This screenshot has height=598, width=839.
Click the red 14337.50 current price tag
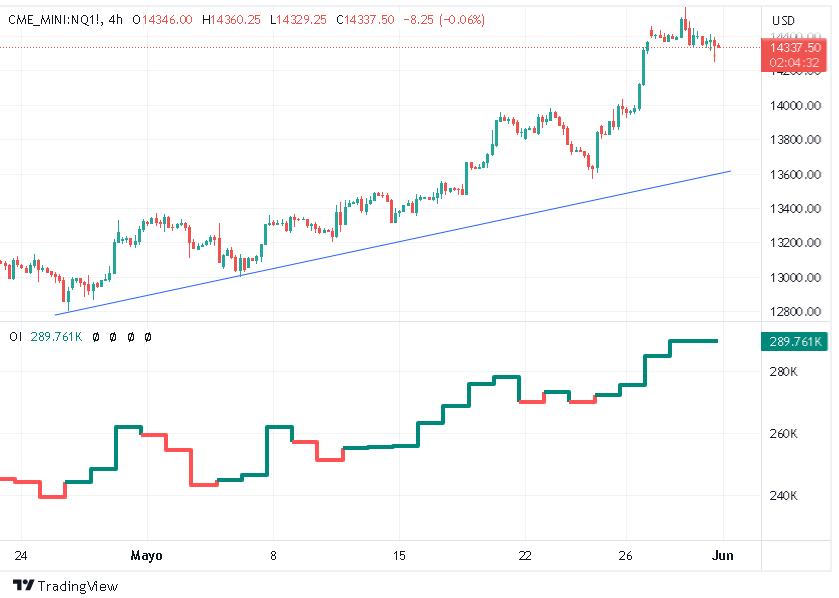(795, 47)
